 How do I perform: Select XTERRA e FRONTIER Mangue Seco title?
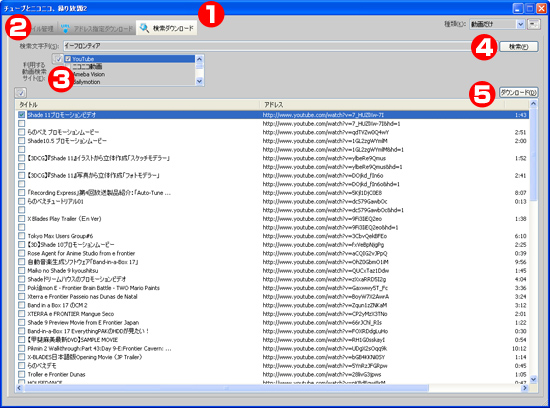(71, 314)
